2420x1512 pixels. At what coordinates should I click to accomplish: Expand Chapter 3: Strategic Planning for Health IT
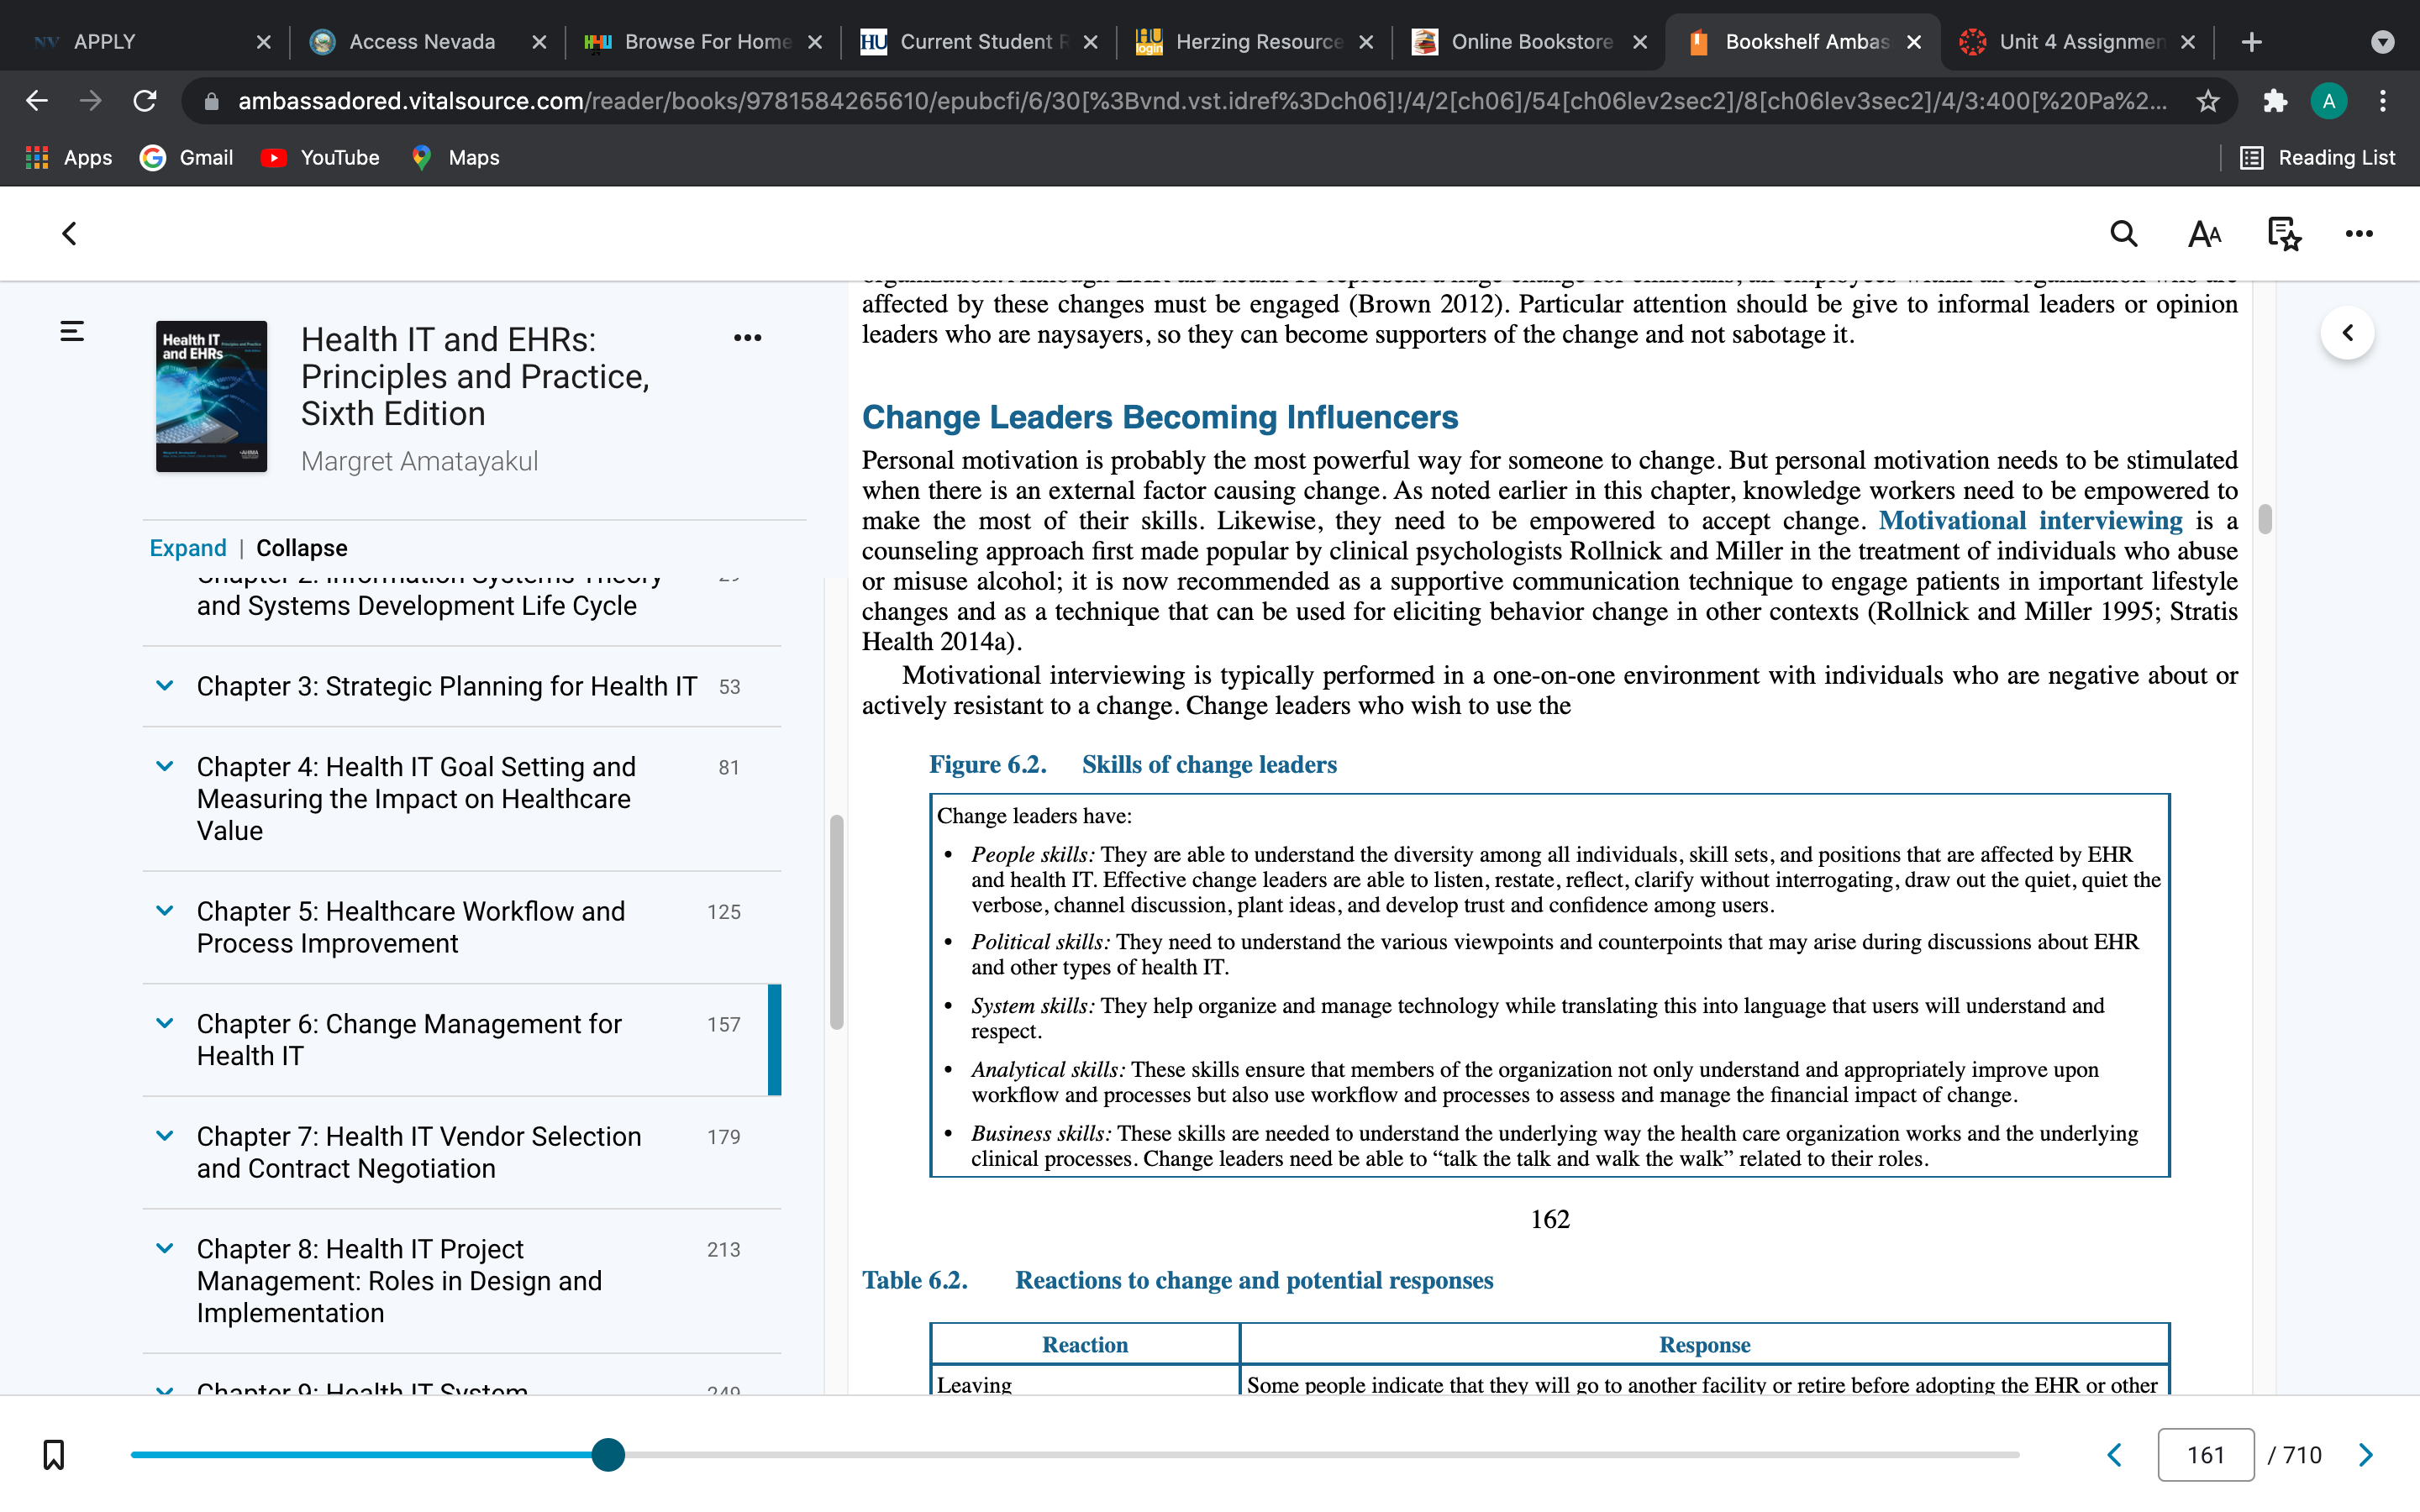(165, 686)
